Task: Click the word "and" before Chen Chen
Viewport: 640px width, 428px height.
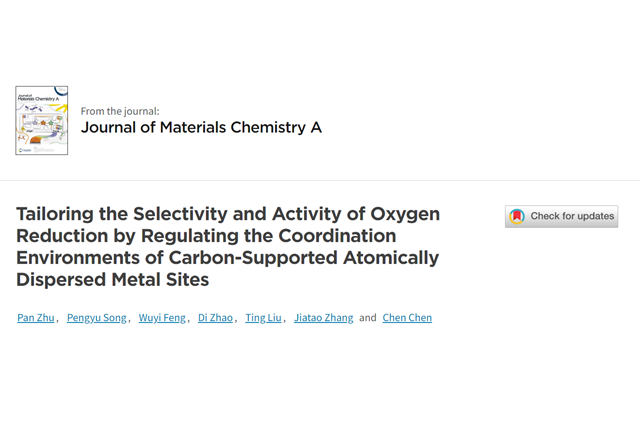Action: point(368,318)
